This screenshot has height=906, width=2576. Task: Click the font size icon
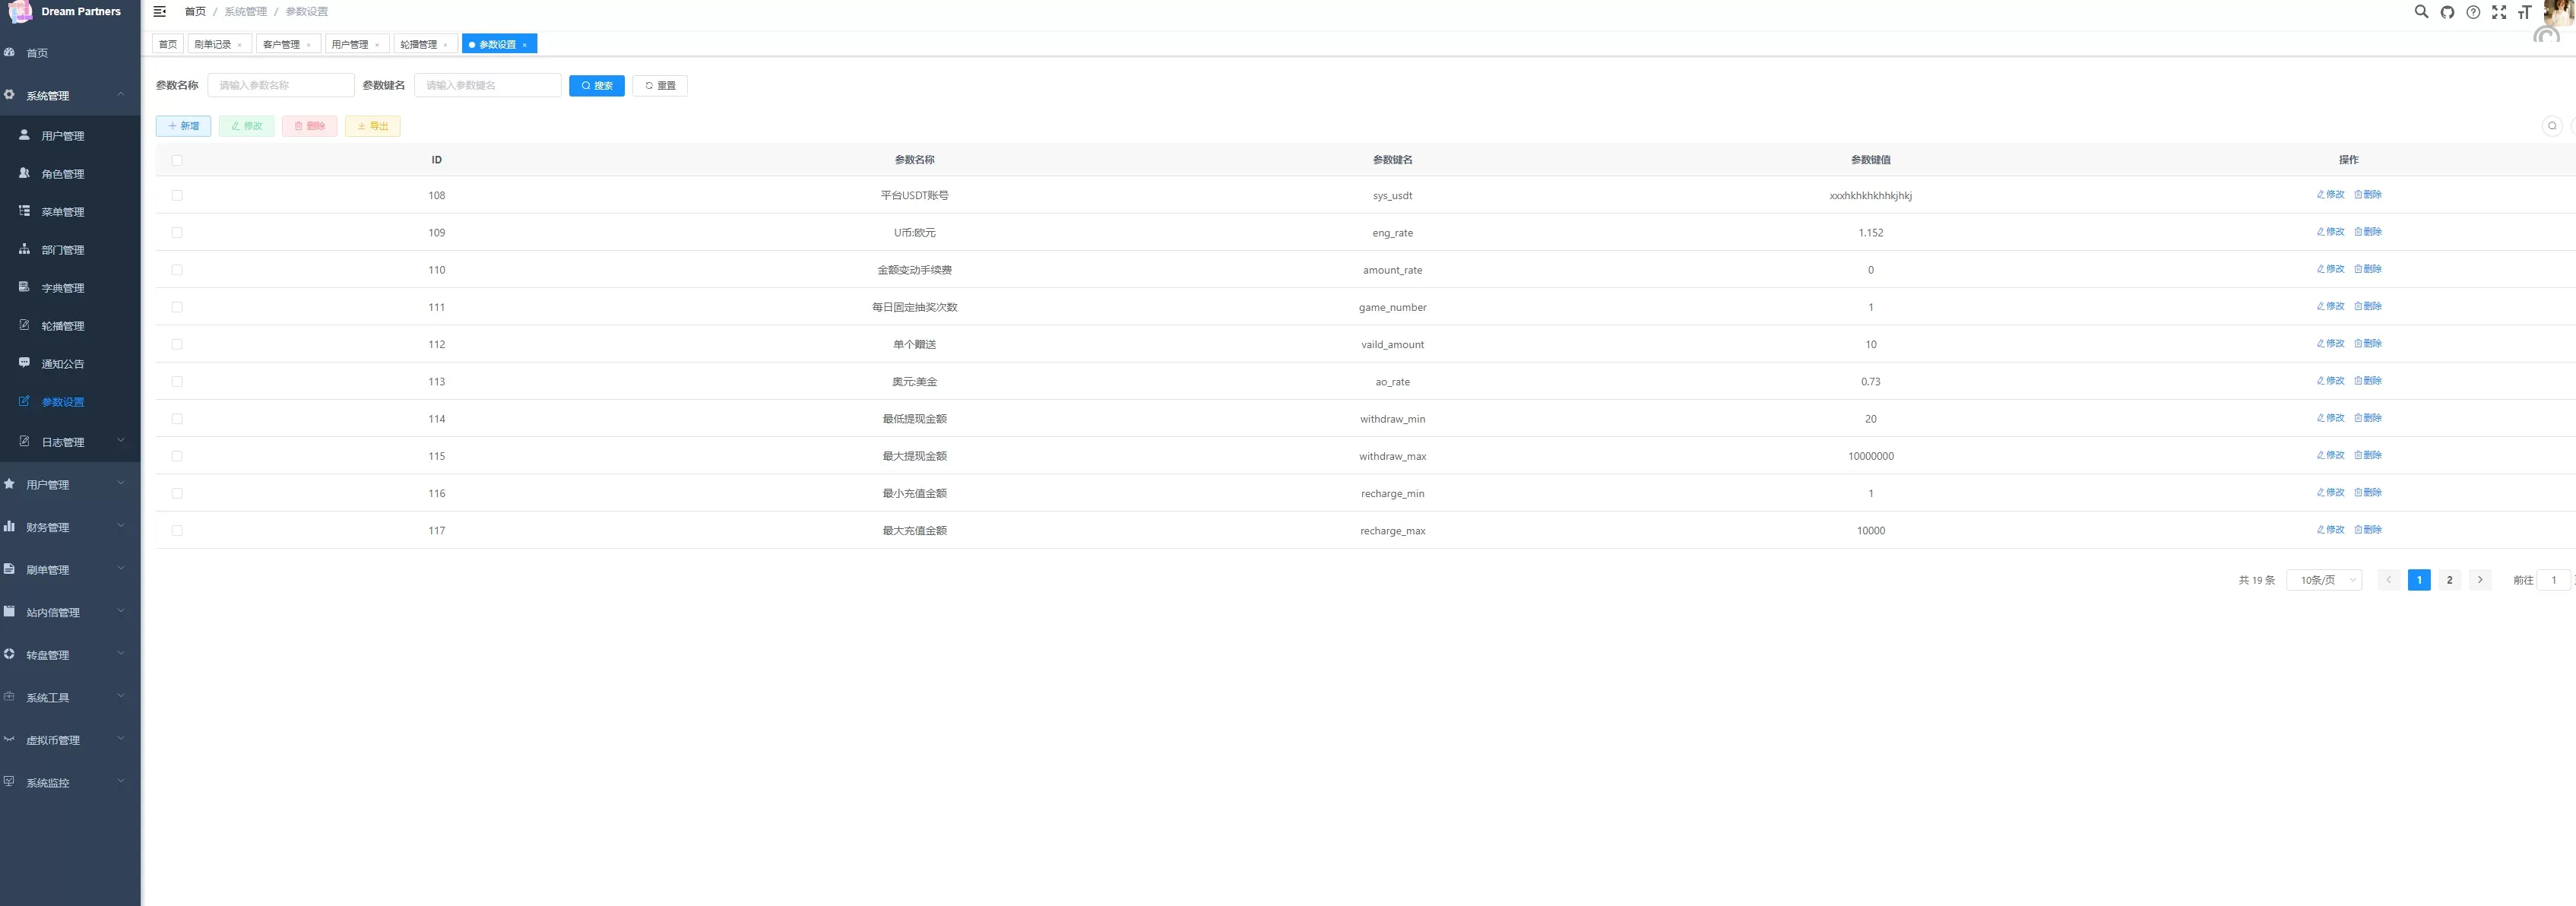pyautogui.click(x=2524, y=12)
